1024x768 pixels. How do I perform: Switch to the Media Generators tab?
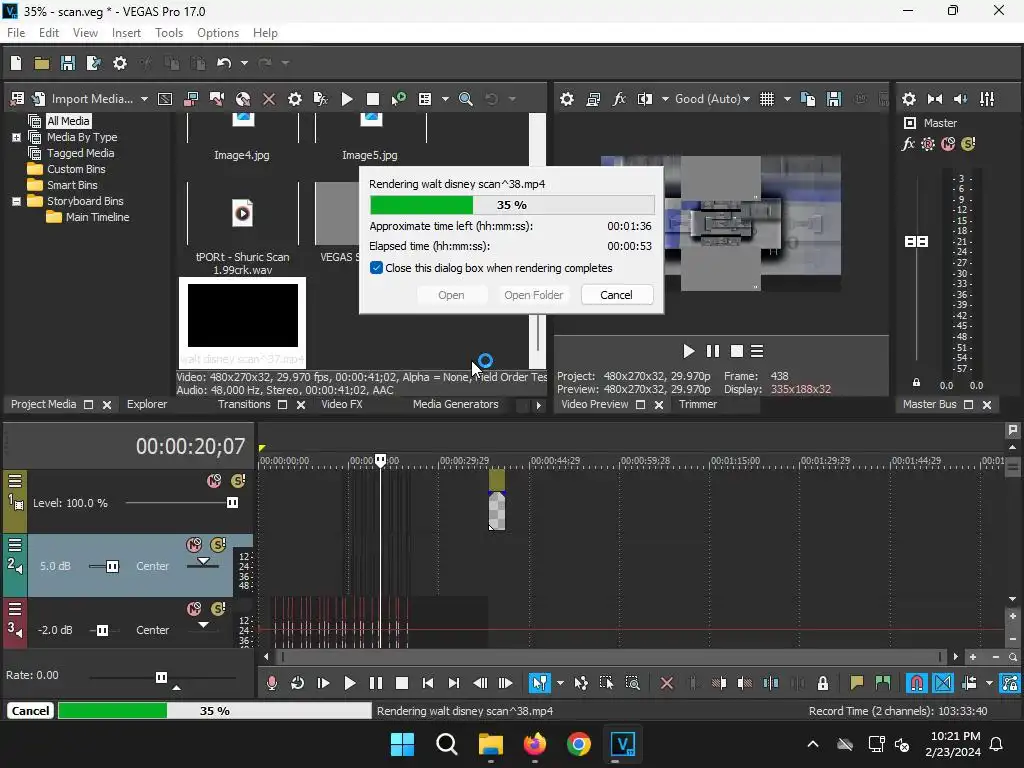455,404
